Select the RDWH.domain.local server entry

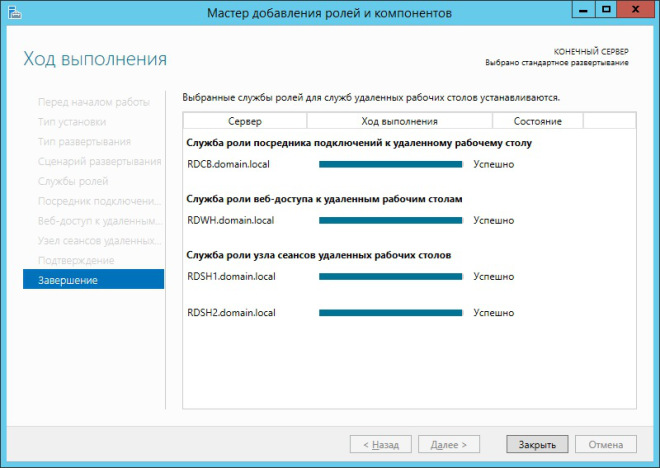[x=230, y=220]
